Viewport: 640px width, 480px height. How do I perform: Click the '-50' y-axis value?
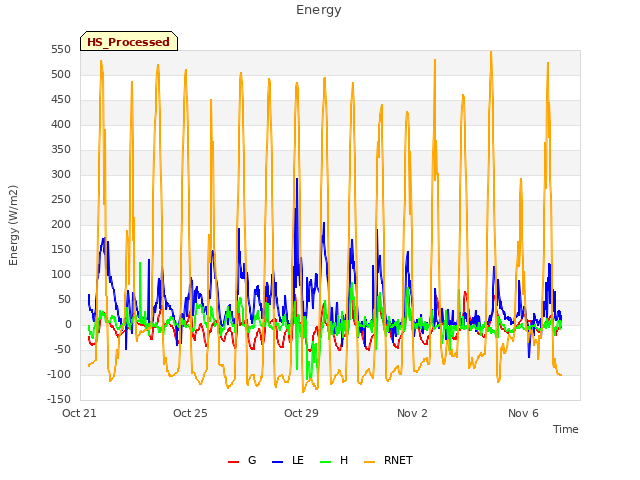(62, 349)
